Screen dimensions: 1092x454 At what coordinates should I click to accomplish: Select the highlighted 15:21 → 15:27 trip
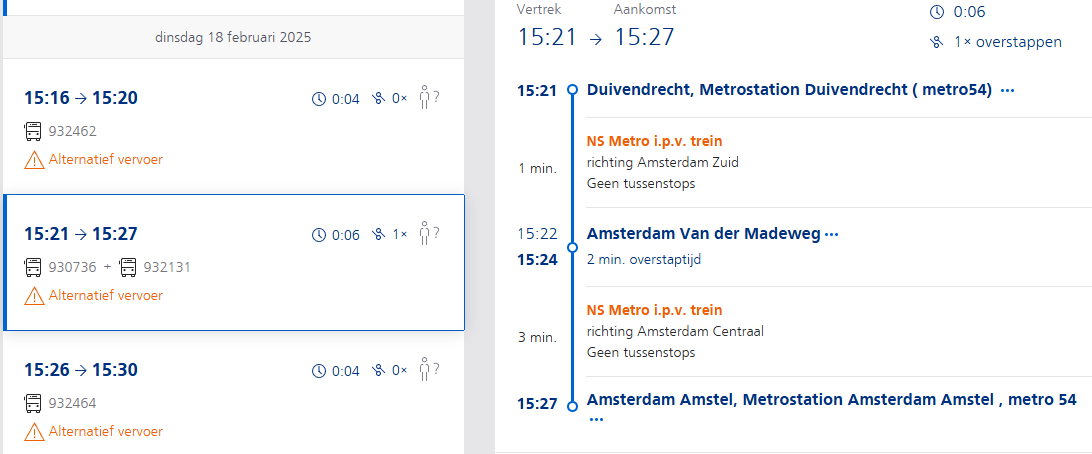tap(234, 263)
